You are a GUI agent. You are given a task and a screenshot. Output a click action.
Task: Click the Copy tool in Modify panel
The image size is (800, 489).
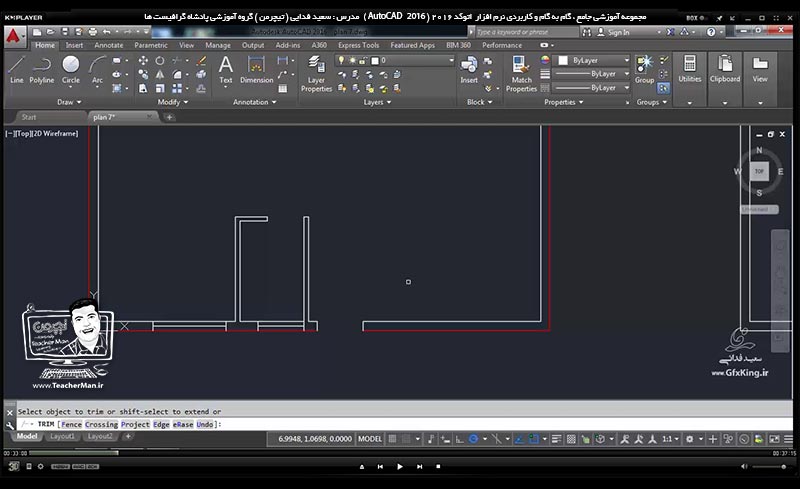pyautogui.click(x=143, y=75)
